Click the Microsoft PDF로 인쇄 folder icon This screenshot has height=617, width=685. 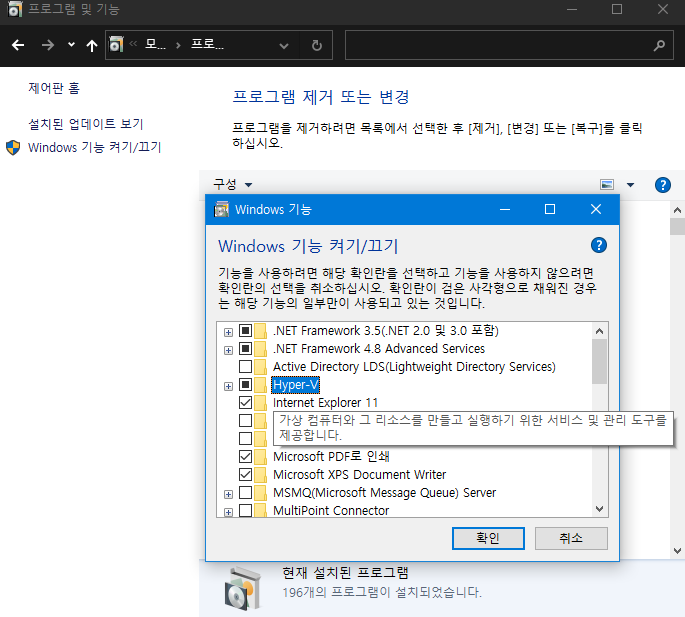pyautogui.click(x=260, y=457)
